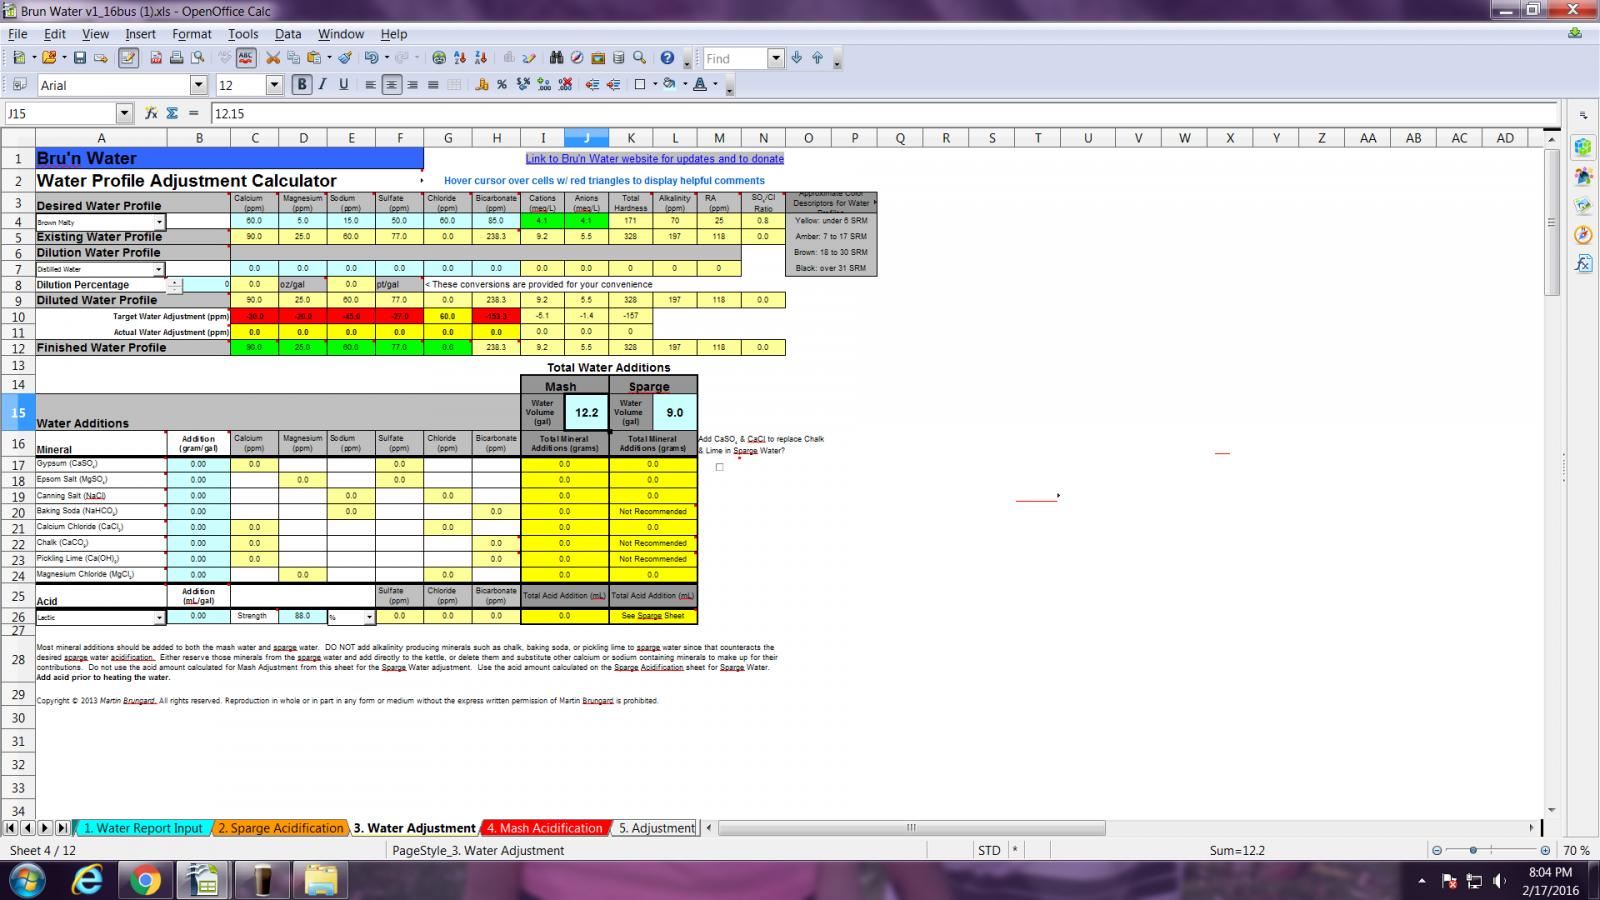Open Windows Start button
This screenshot has height=900, width=1600.
click(27, 880)
